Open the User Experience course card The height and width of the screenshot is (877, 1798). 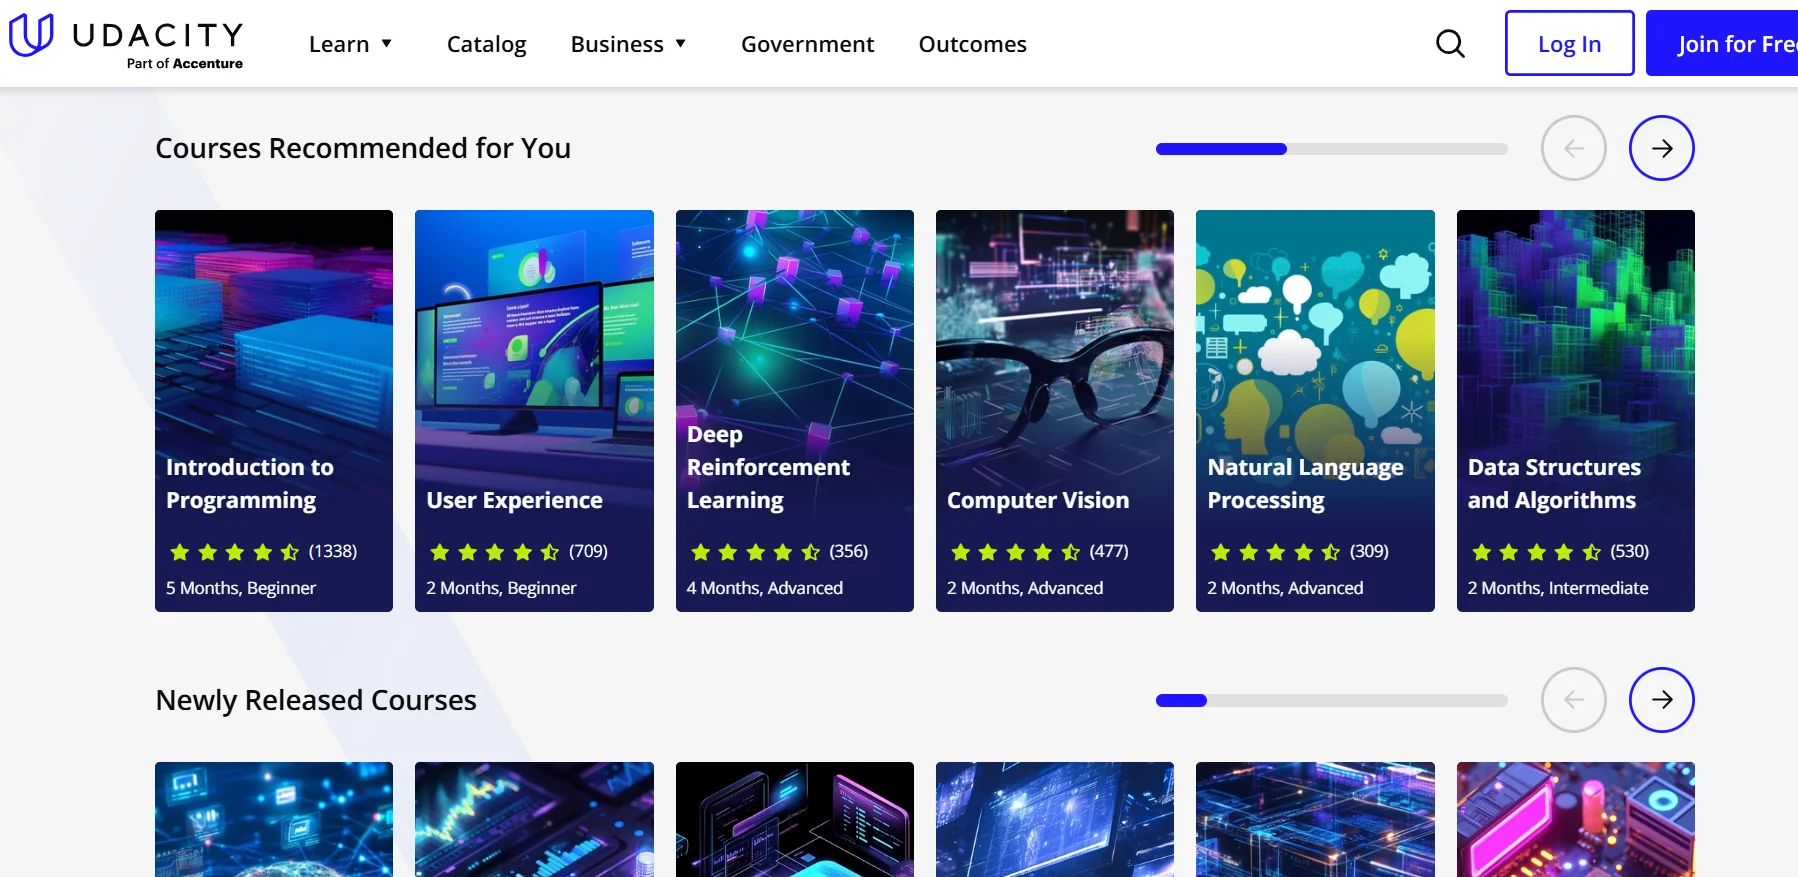pos(534,410)
